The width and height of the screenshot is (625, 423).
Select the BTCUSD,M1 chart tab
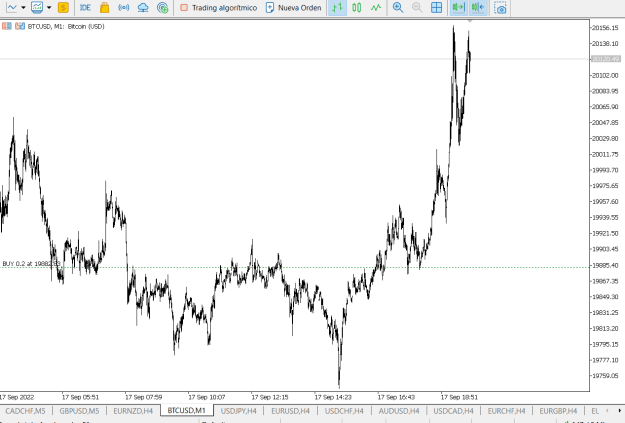point(187,410)
